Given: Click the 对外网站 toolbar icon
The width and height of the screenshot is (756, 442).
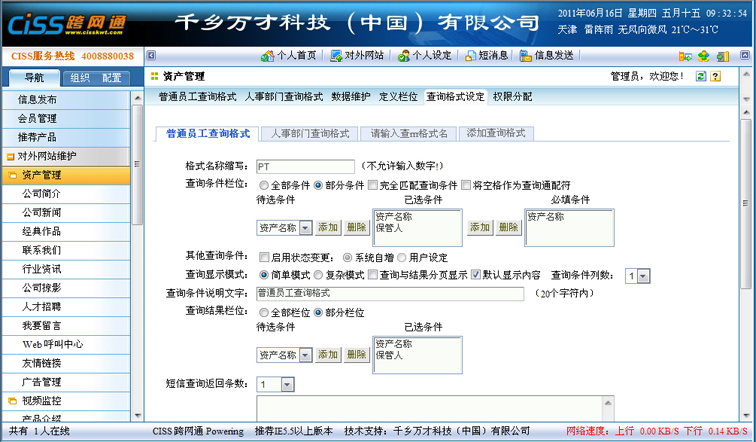Looking at the screenshot, I should coord(336,56).
